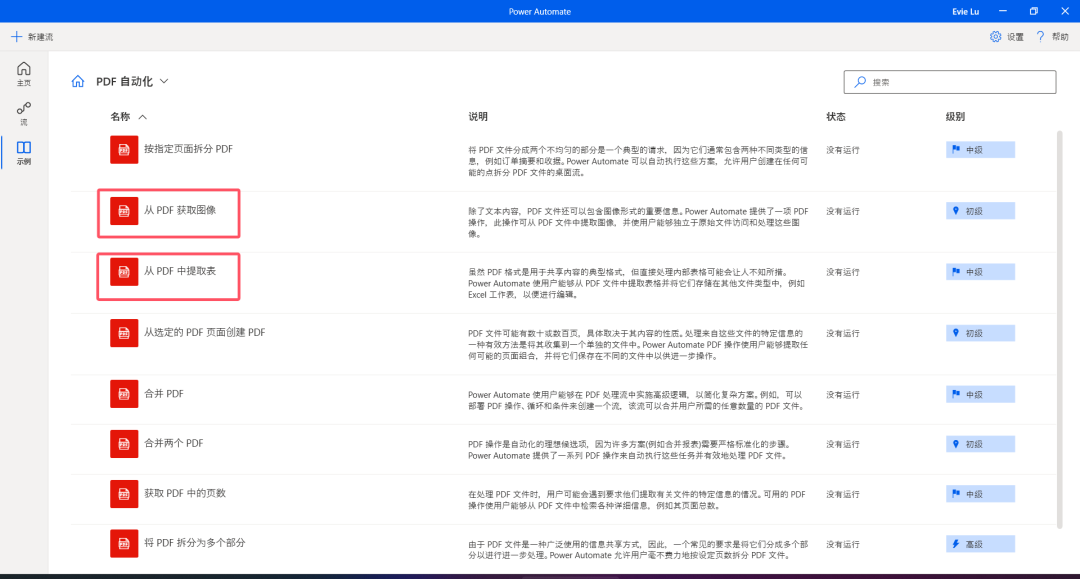Click the 状态 column header
The height and width of the screenshot is (579, 1080).
pos(835,117)
